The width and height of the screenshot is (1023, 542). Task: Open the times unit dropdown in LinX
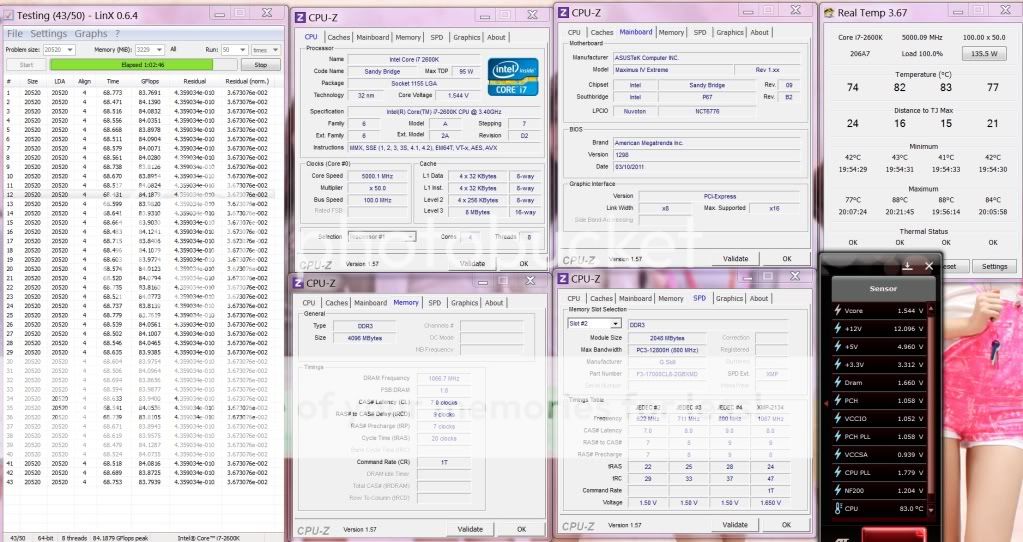[x=264, y=49]
